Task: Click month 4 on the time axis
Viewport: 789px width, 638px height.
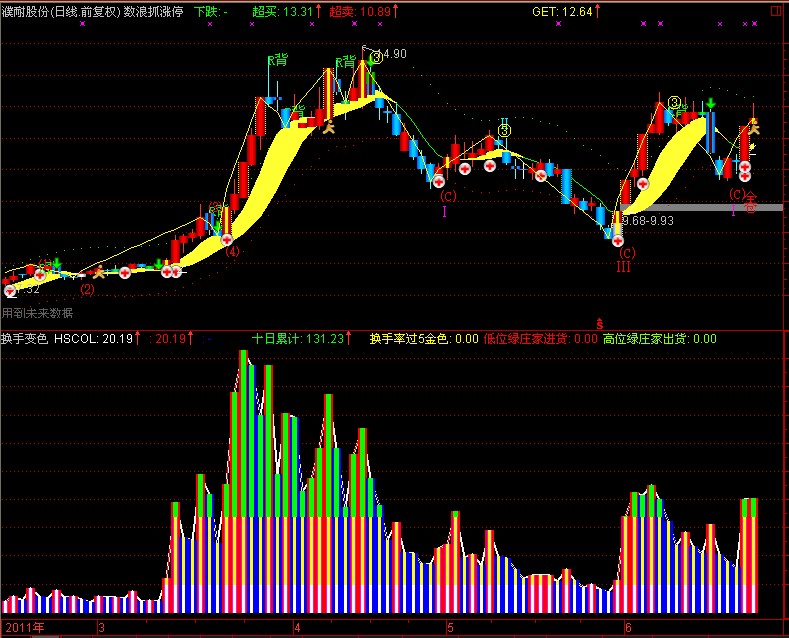Action: click(x=297, y=627)
